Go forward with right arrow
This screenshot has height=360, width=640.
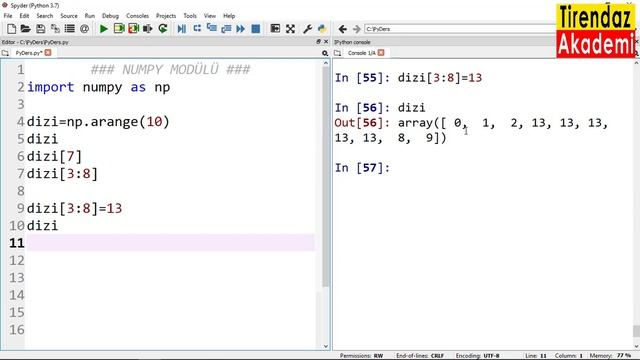click(x=356, y=29)
